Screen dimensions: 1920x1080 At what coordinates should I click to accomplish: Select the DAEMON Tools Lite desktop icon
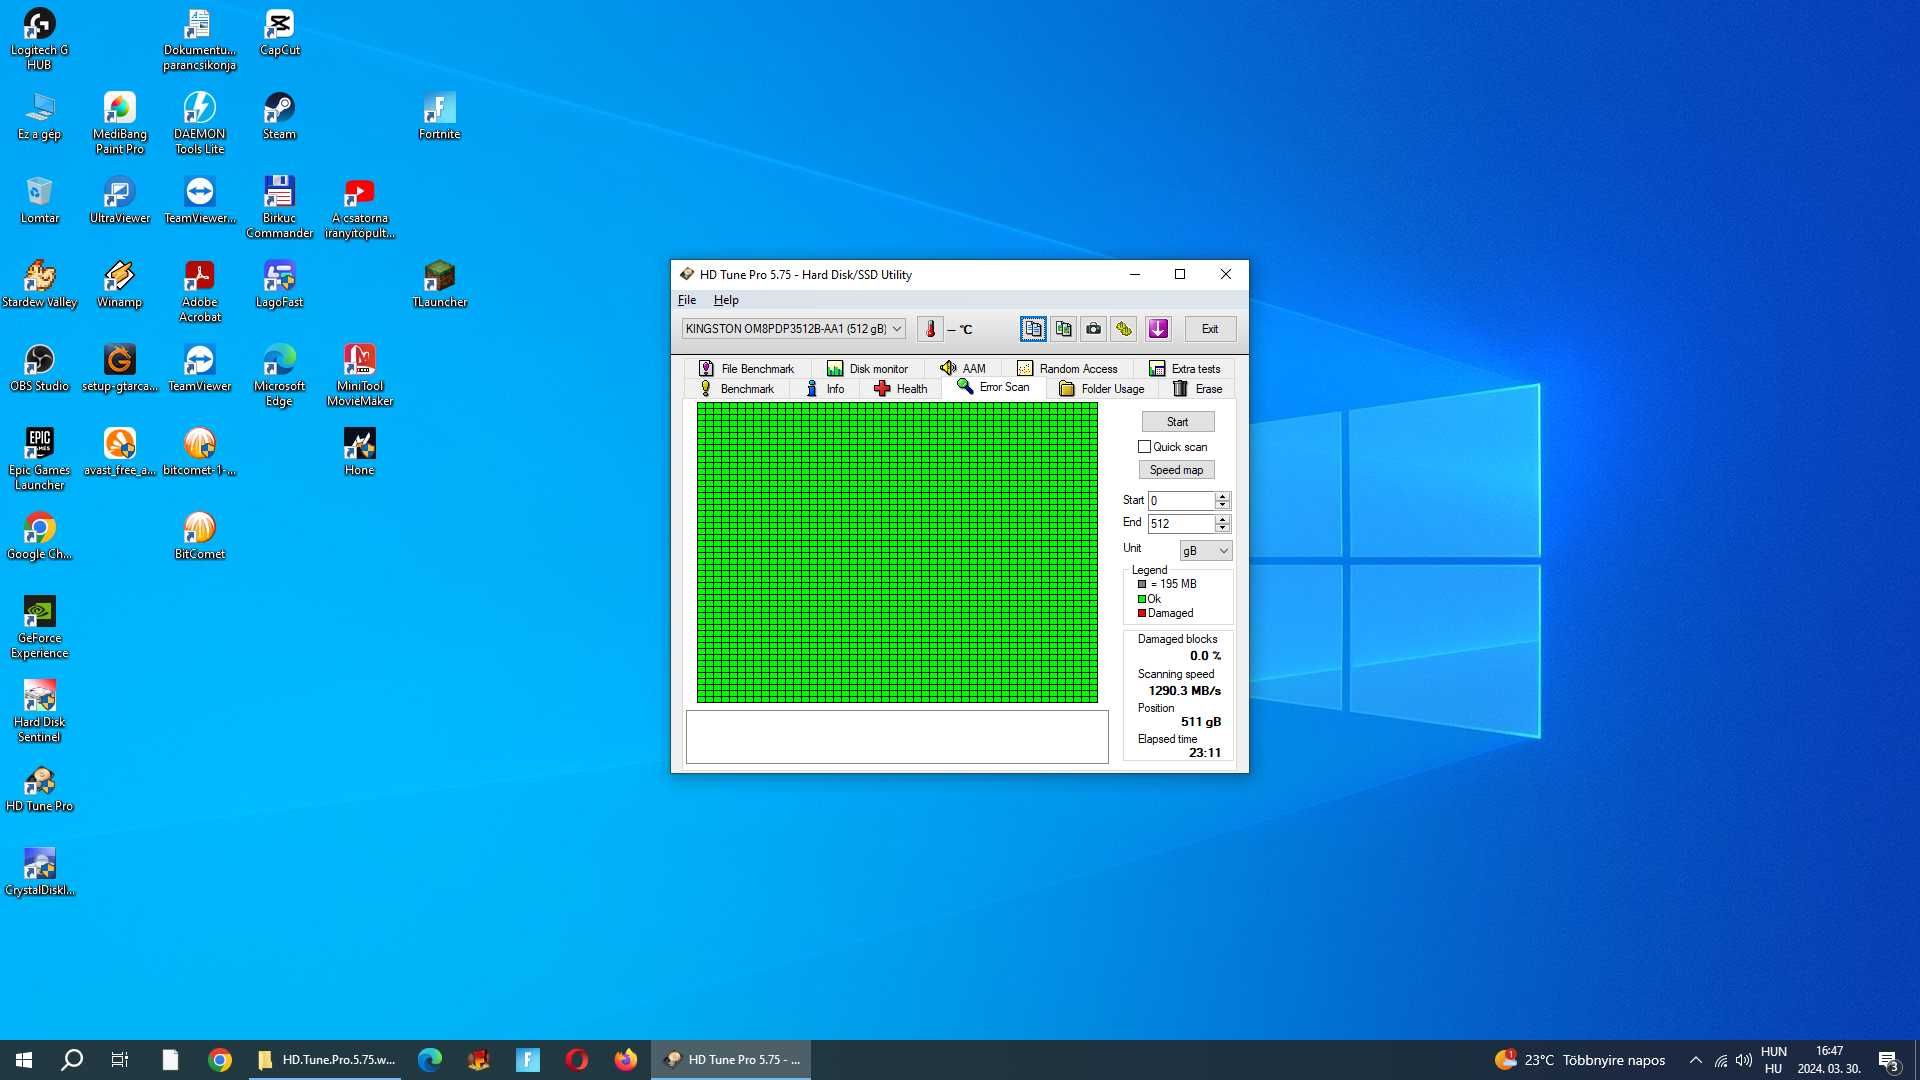click(x=199, y=123)
